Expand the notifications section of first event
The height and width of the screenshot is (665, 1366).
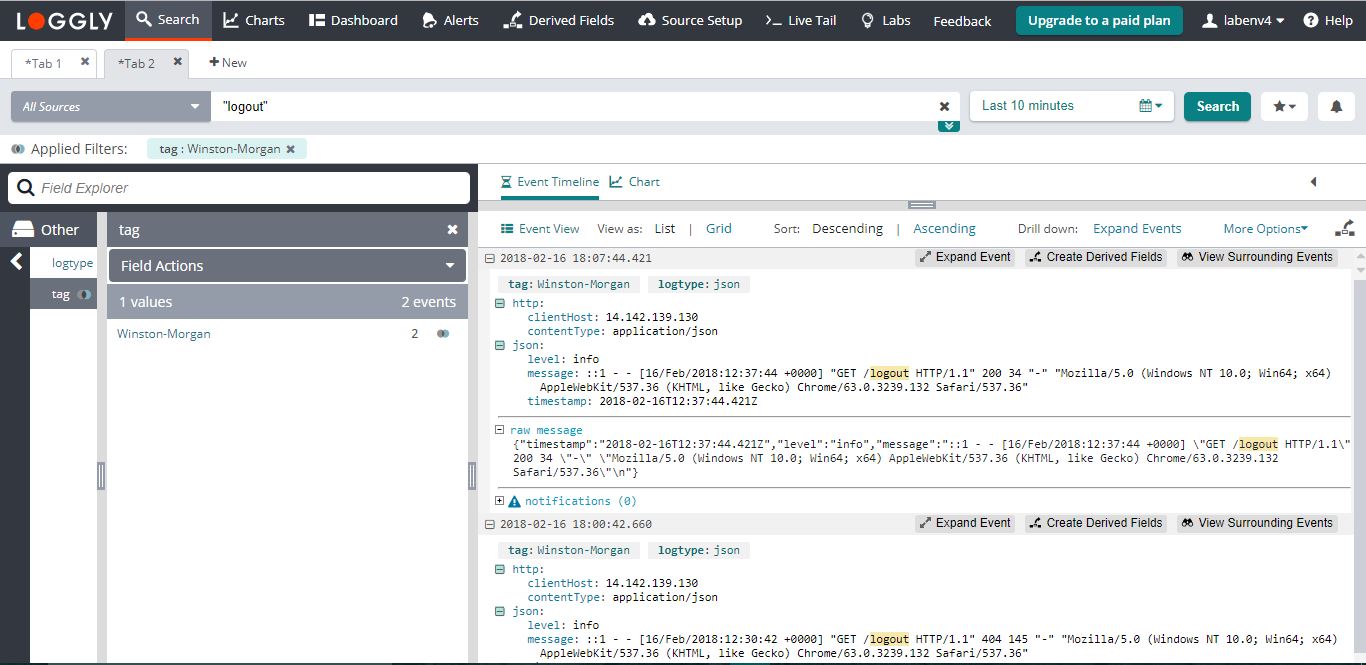point(500,501)
